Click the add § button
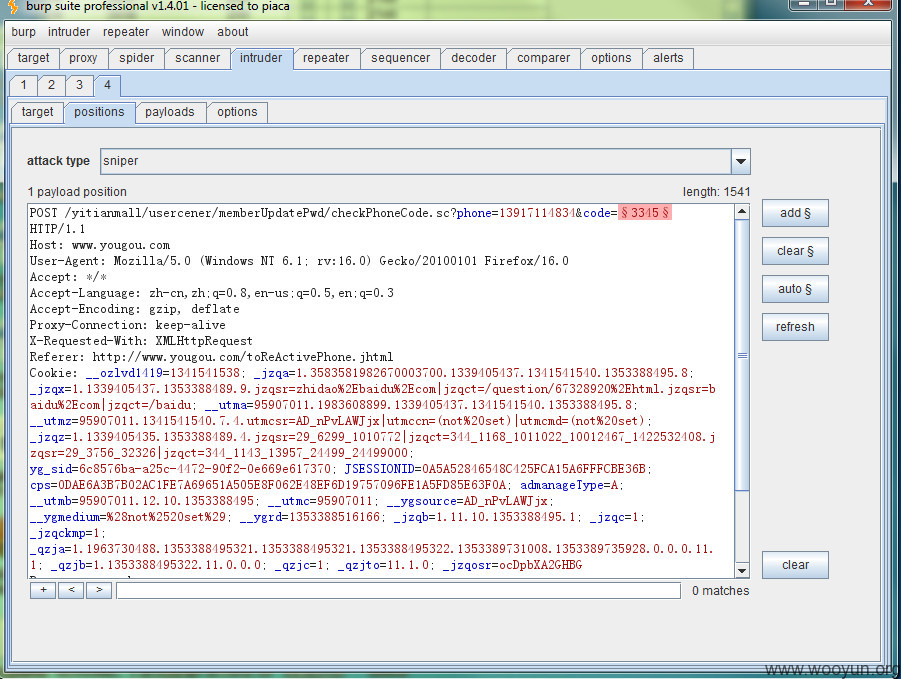This screenshot has height=679, width=901. pos(795,213)
